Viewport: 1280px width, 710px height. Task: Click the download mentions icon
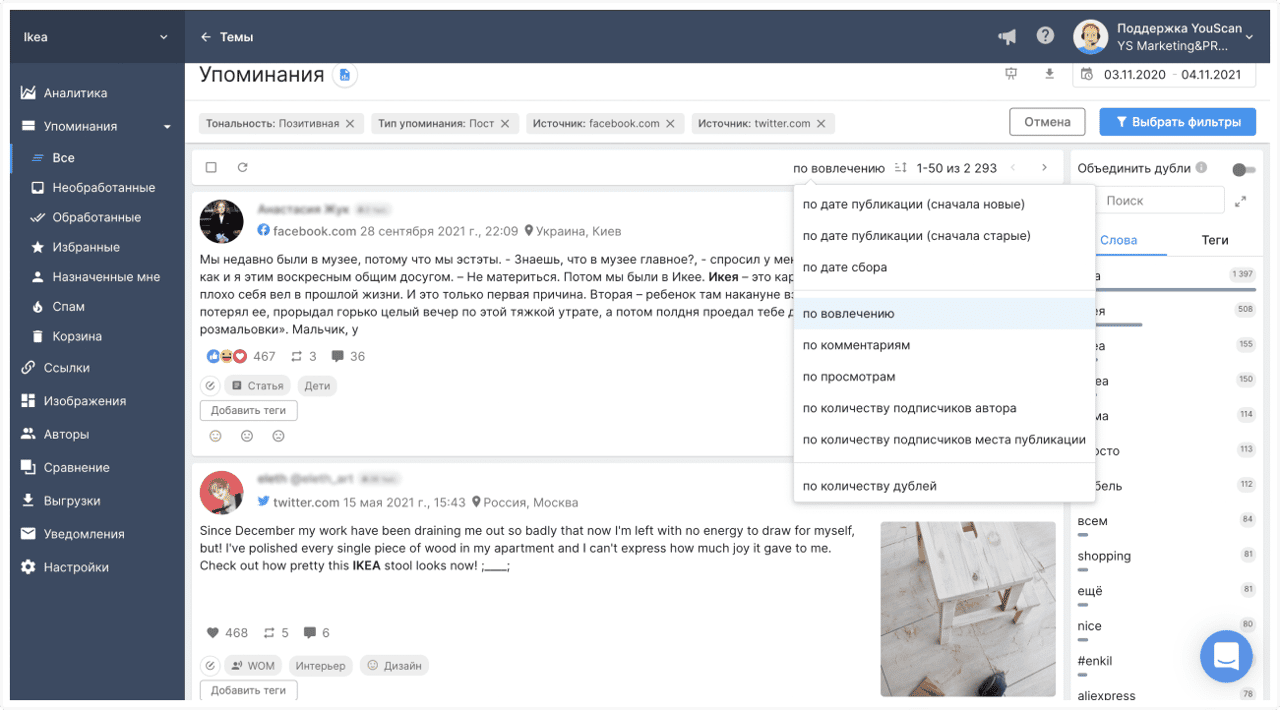[x=1049, y=74]
